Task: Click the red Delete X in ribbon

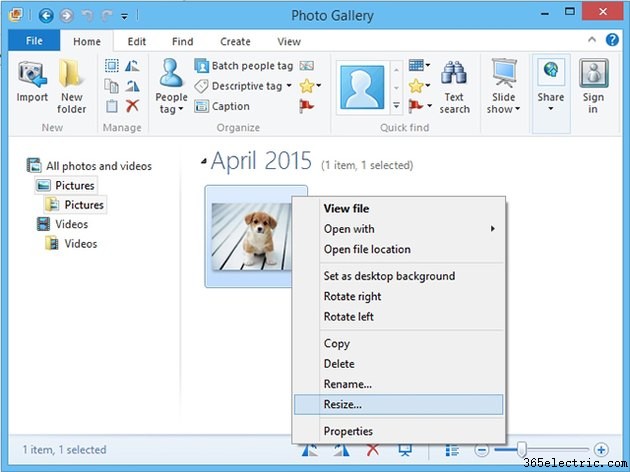Action: (132, 106)
